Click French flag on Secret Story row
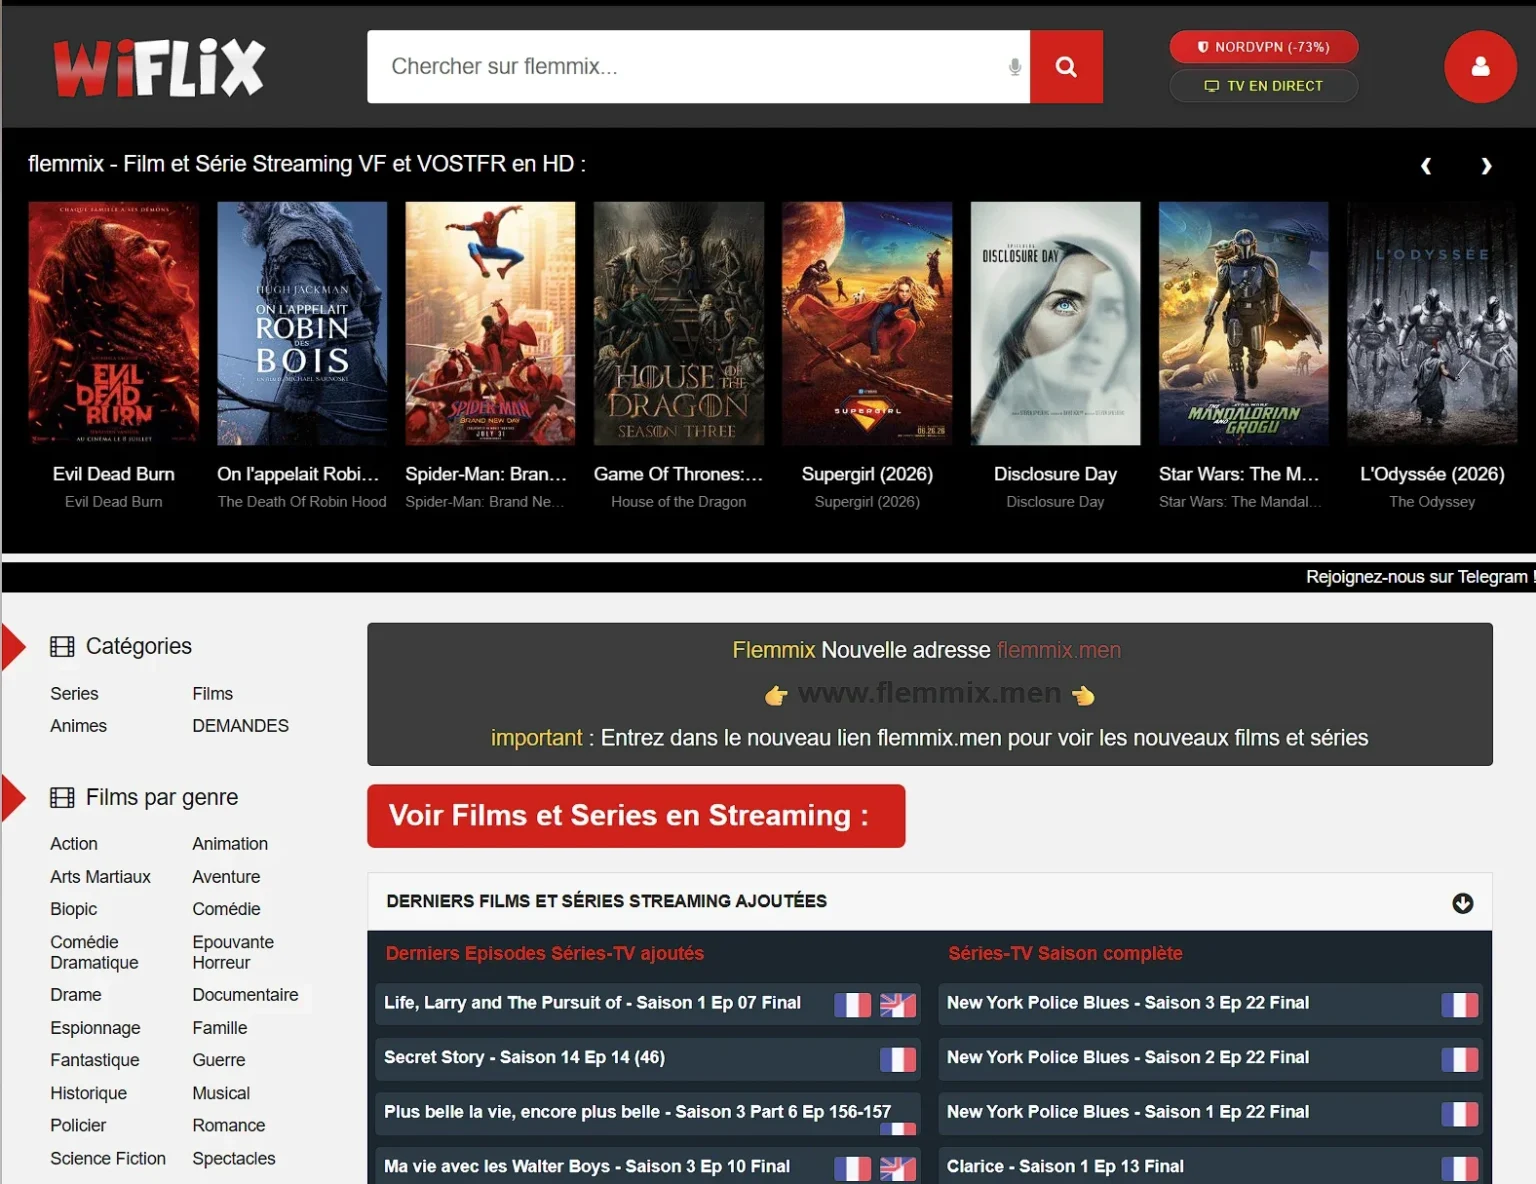 pyautogui.click(x=898, y=1059)
